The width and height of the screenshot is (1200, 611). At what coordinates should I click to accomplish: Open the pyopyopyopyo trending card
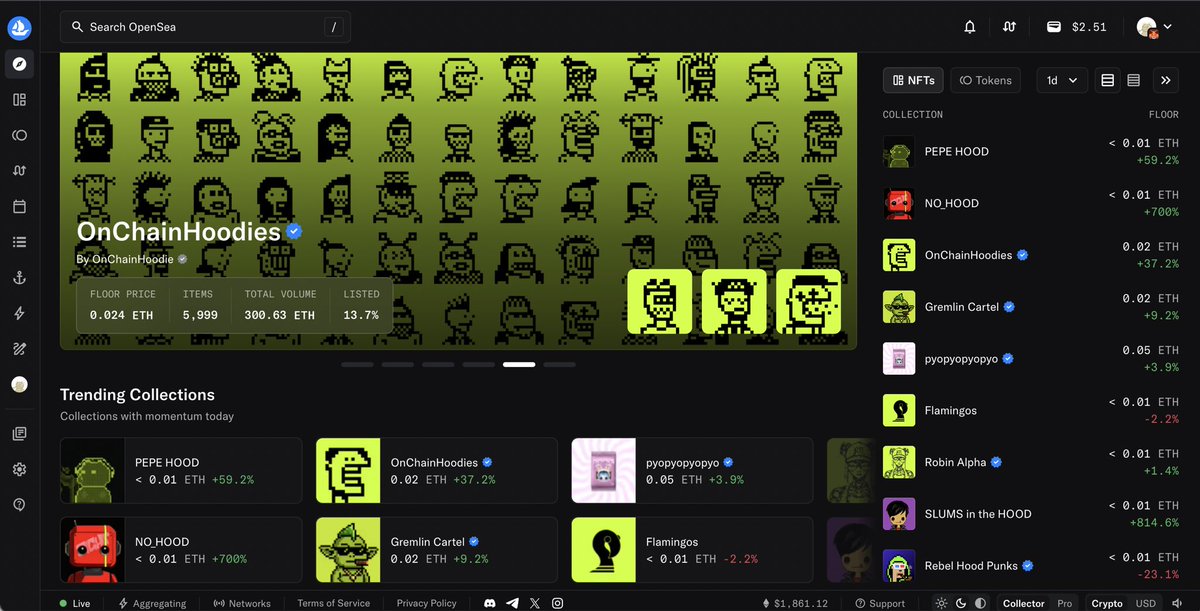point(693,470)
